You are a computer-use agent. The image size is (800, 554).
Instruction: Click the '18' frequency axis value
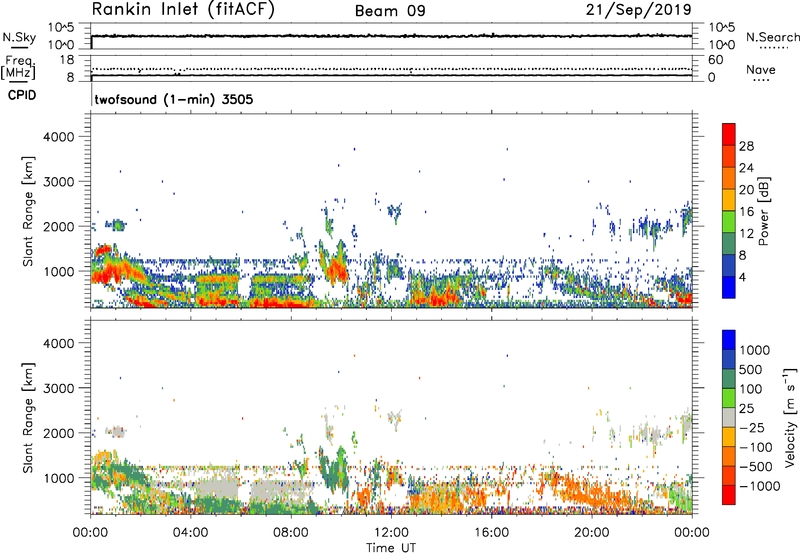66,60
